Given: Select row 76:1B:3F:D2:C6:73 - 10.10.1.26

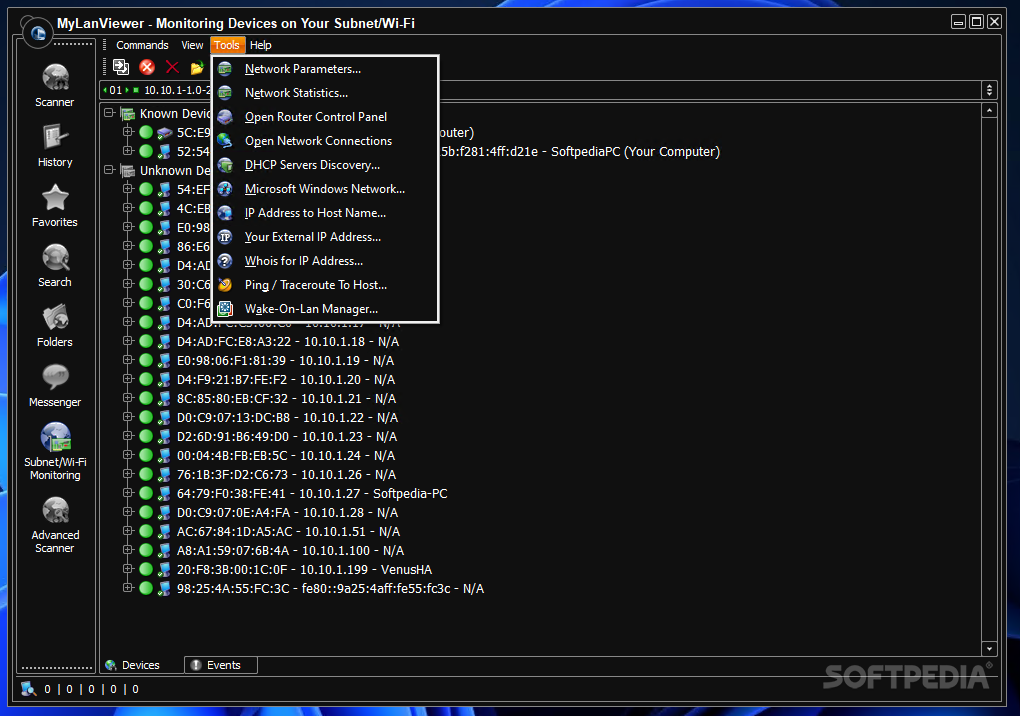Looking at the screenshot, I should coord(286,475).
